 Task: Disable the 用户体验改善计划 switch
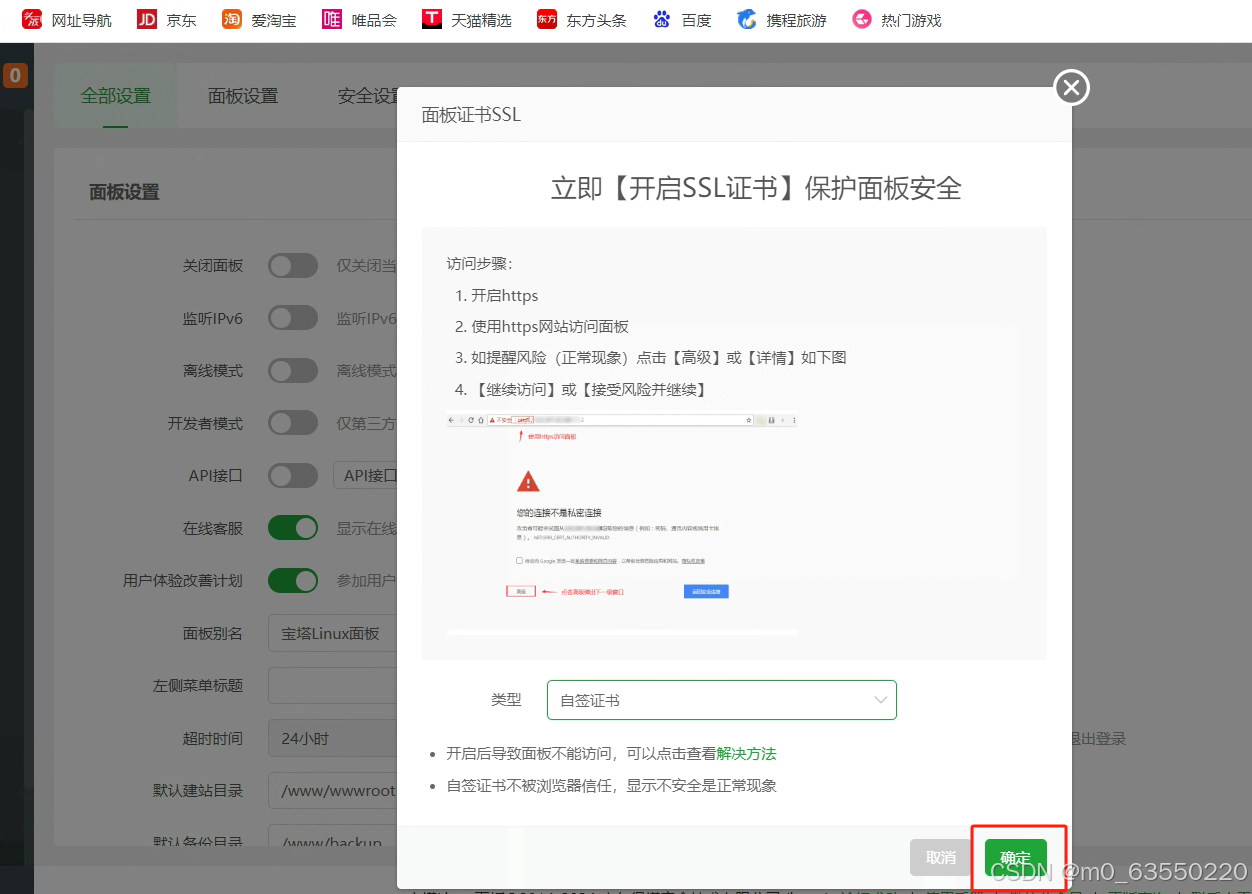coord(293,580)
